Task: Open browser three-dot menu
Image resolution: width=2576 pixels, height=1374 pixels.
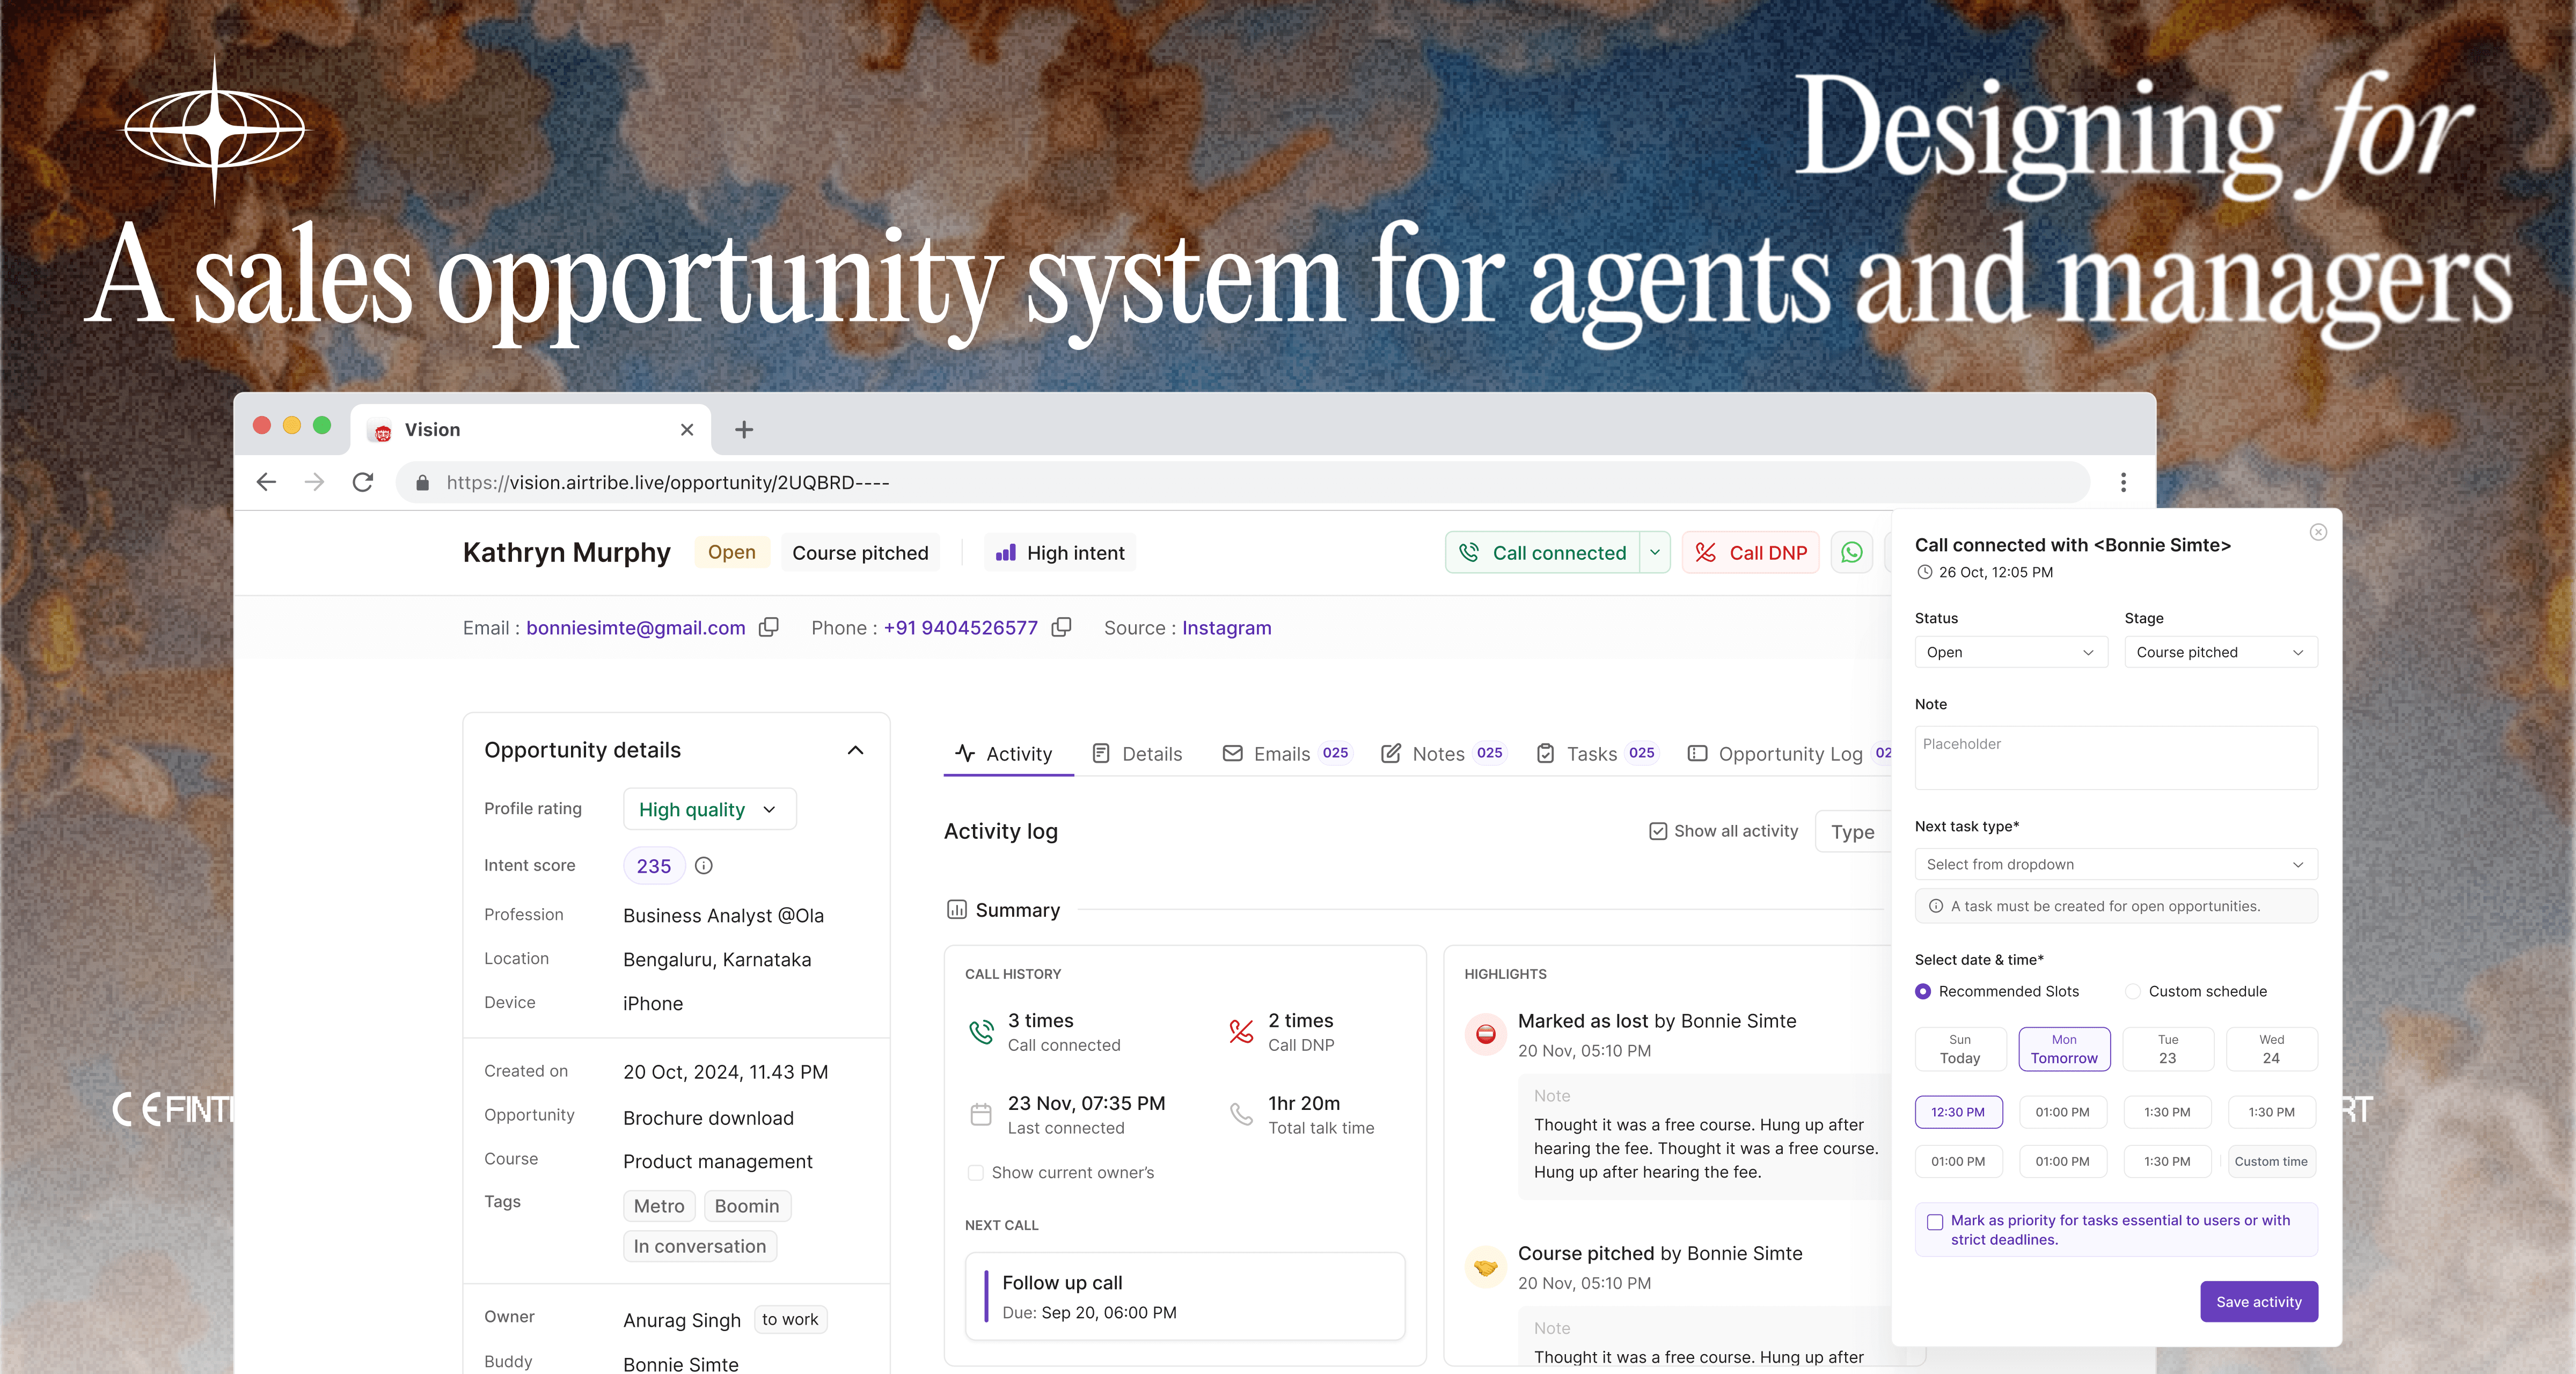Action: [2123, 482]
